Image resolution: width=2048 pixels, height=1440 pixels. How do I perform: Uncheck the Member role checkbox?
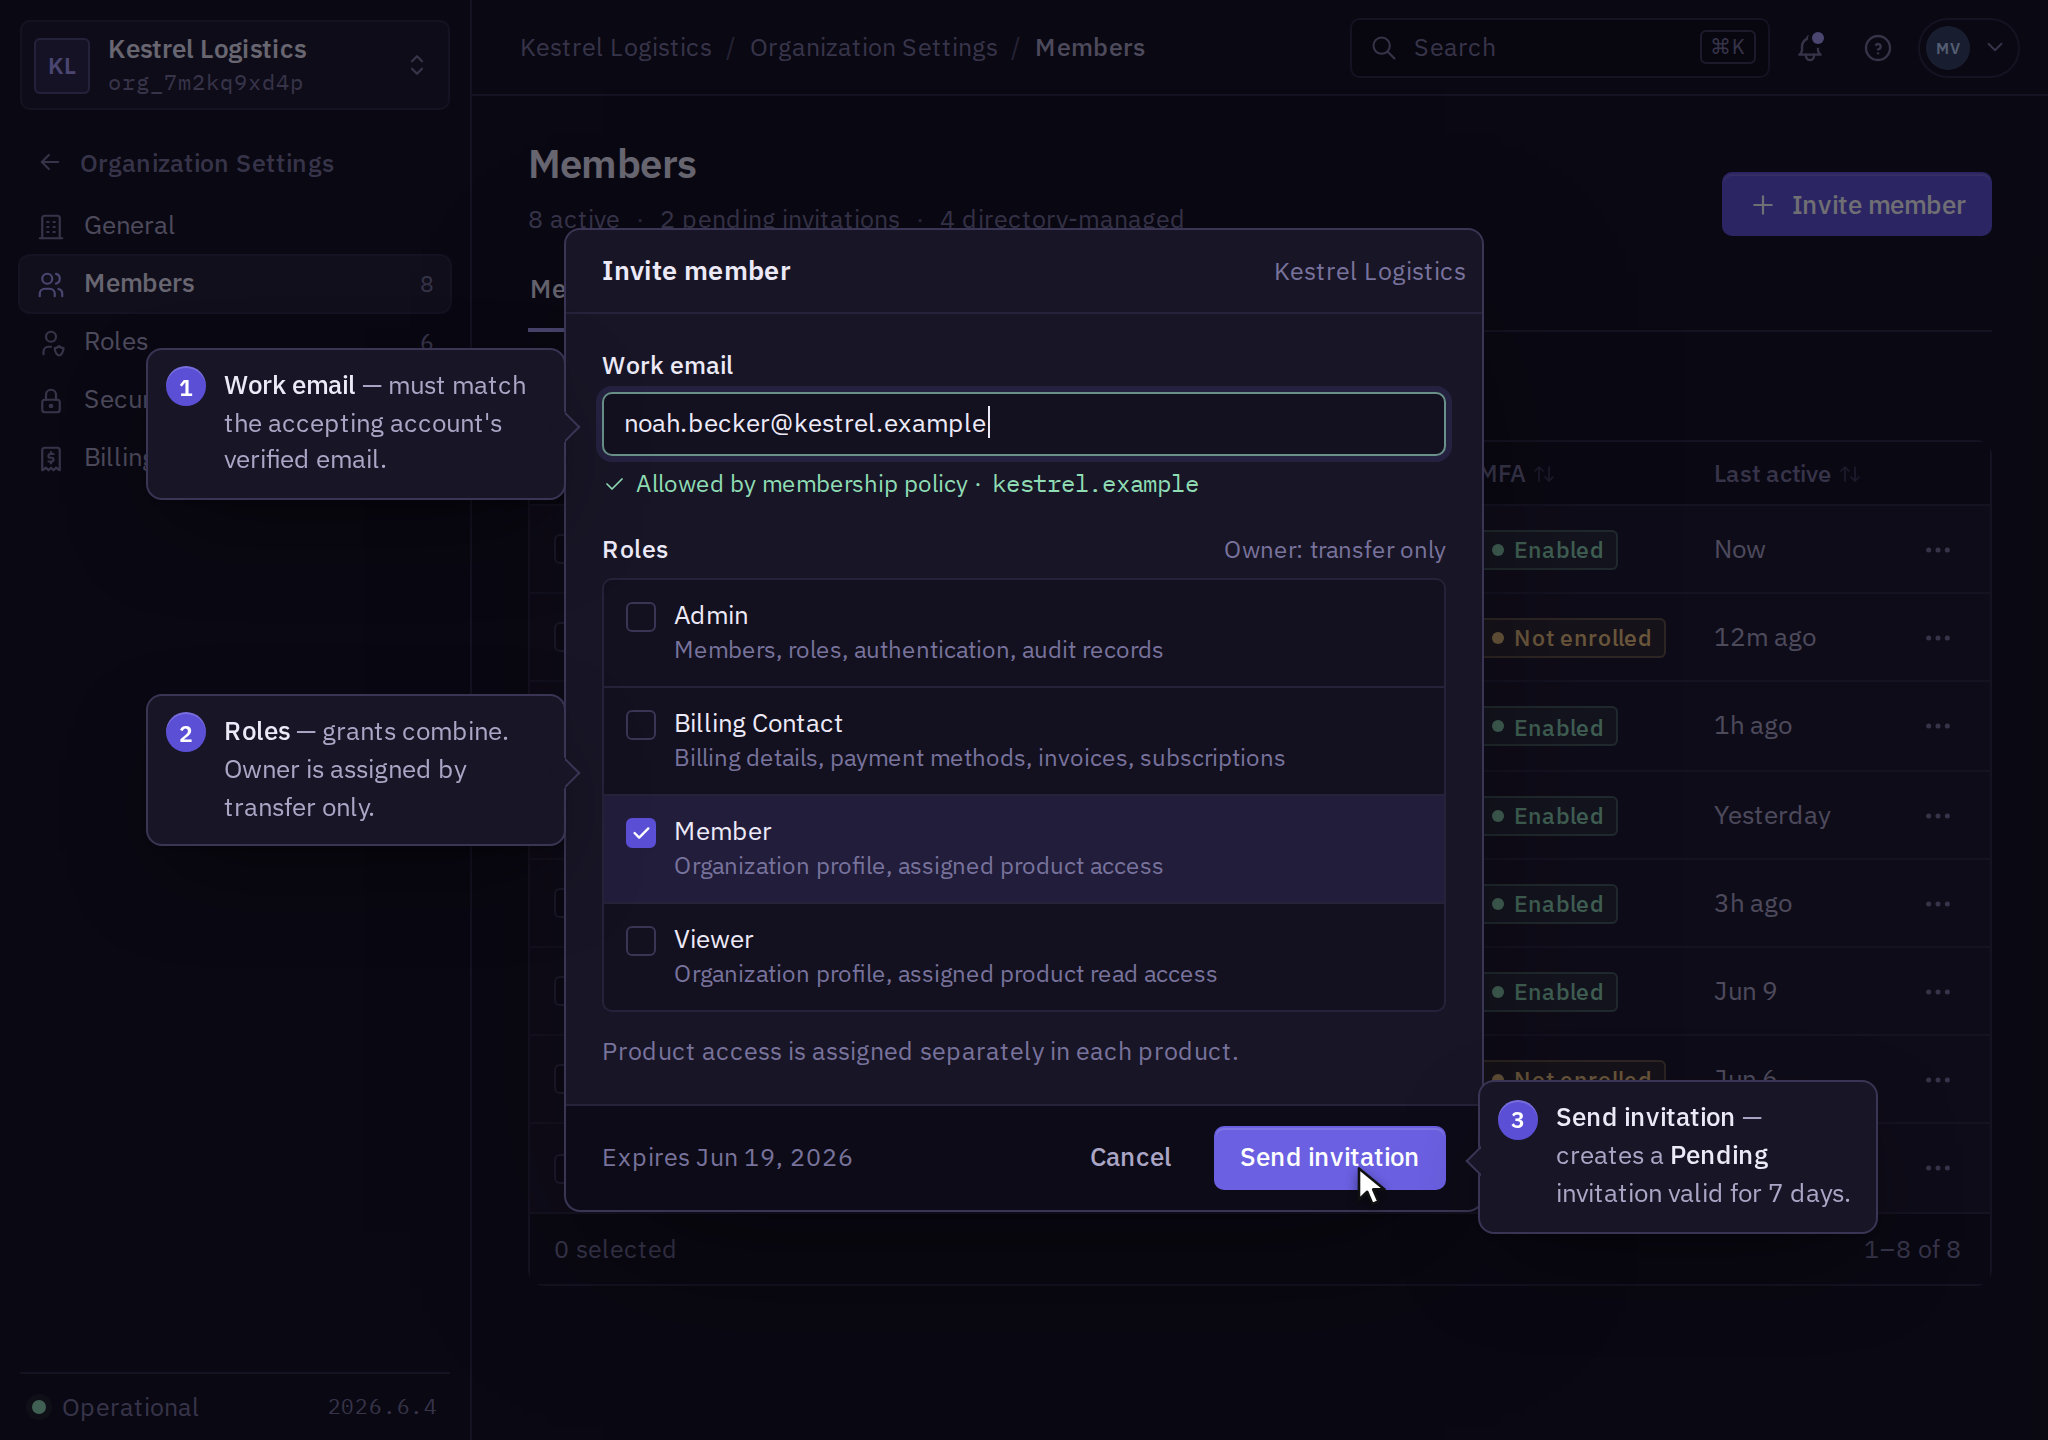pos(641,833)
